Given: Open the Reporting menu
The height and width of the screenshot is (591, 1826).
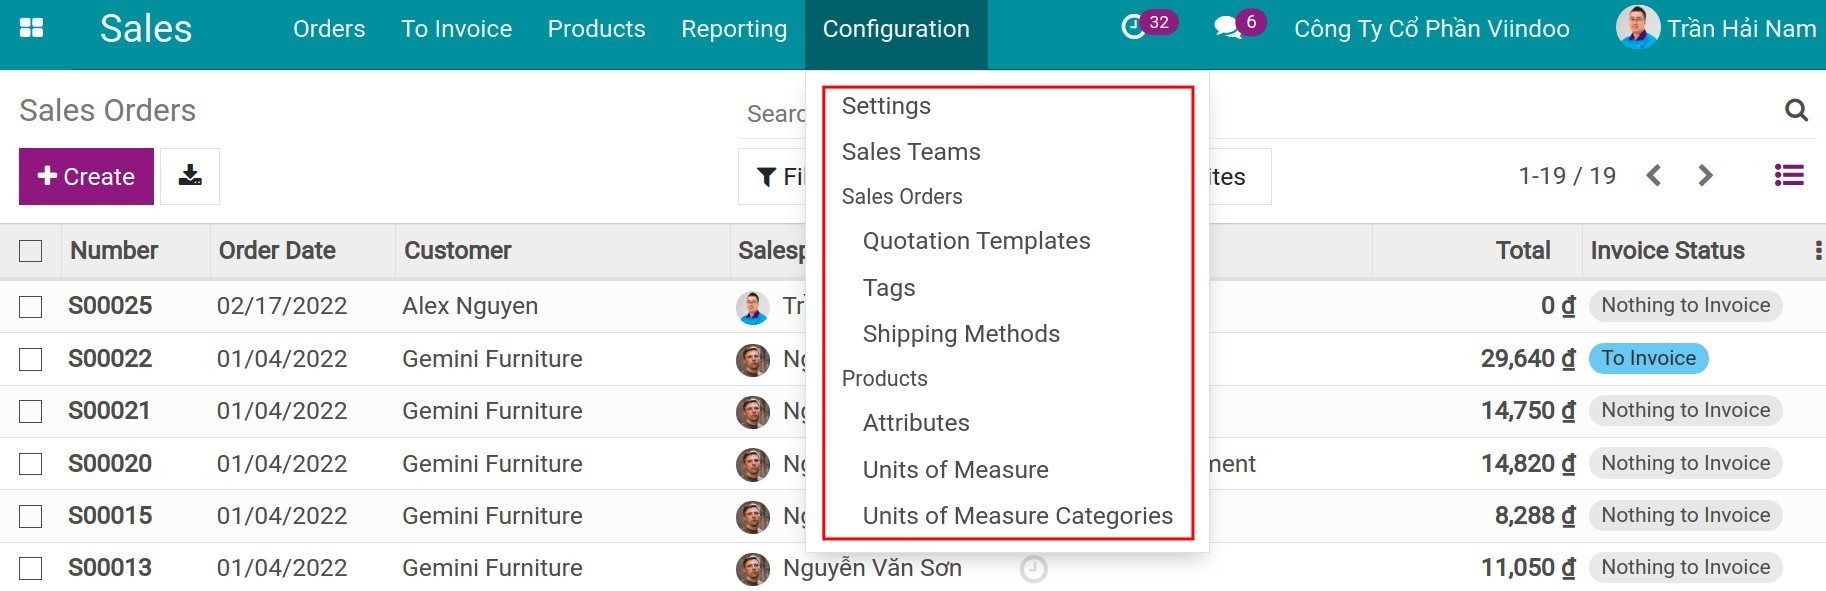Looking at the screenshot, I should tap(733, 29).
